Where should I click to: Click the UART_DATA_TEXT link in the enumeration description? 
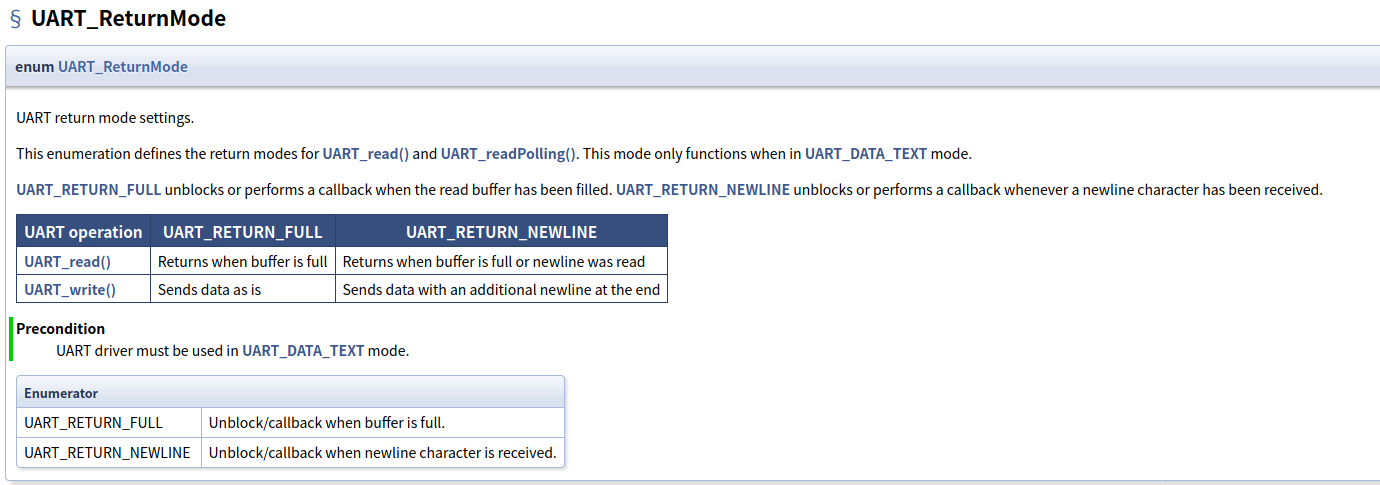[x=865, y=154]
